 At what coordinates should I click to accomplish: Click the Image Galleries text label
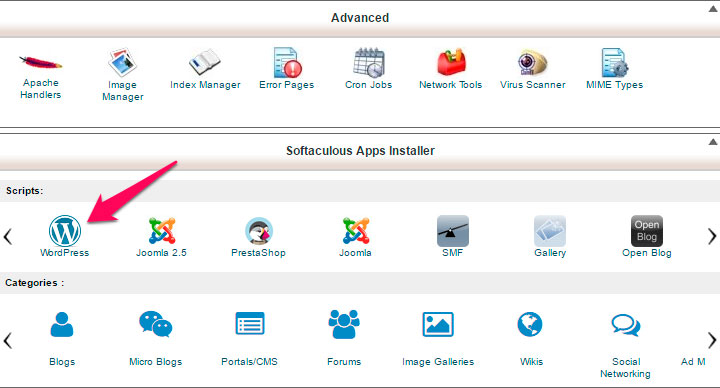pyautogui.click(x=438, y=362)
